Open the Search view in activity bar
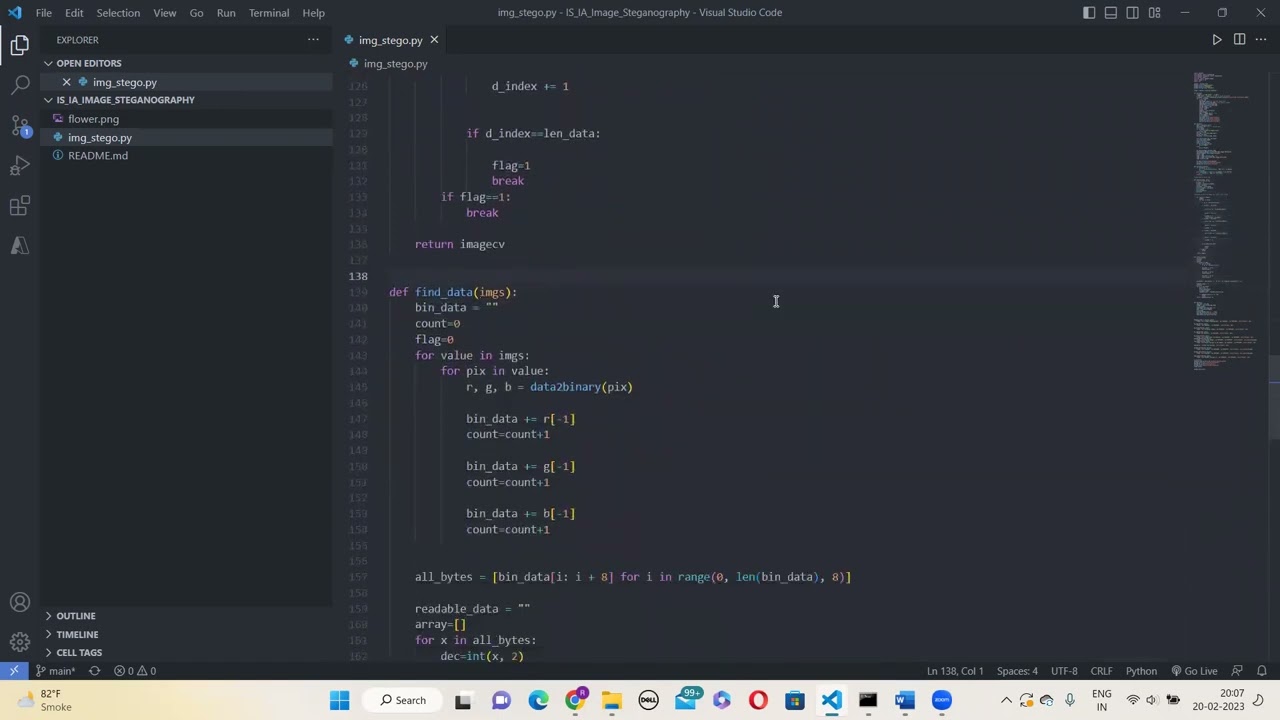Viewport: 1280px width, 720px height. (x=20, y=85)
